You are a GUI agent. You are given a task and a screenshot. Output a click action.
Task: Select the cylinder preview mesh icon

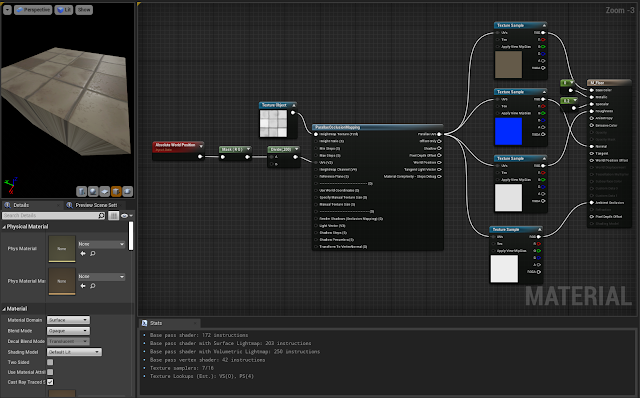(x=82, y=191)
